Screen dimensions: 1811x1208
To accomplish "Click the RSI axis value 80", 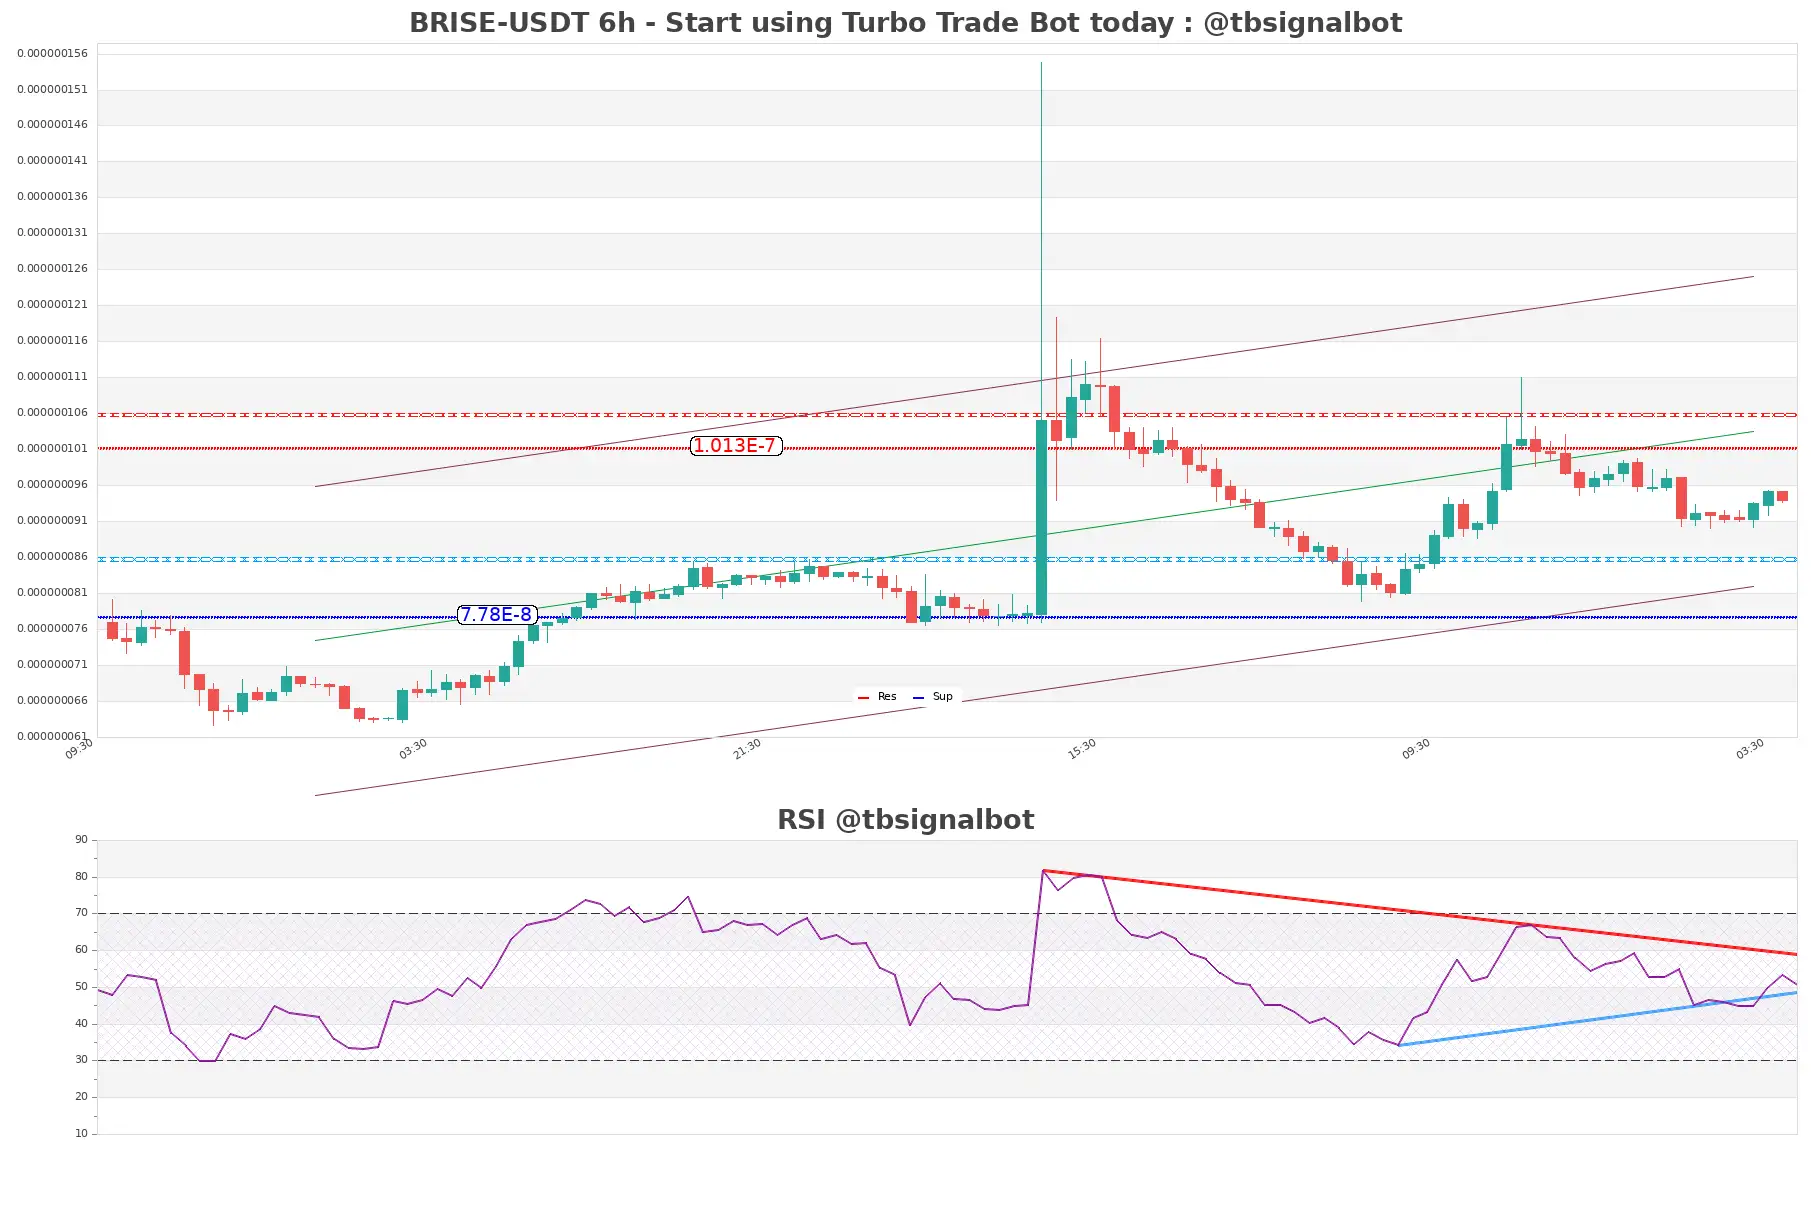I will click(x=81, y=877).
